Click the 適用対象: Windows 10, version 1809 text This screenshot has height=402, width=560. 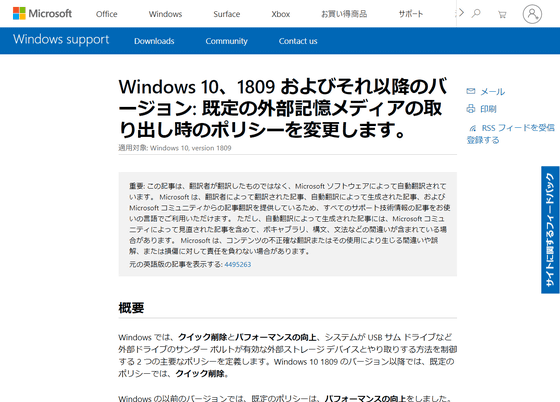click(x=175, y=148)
